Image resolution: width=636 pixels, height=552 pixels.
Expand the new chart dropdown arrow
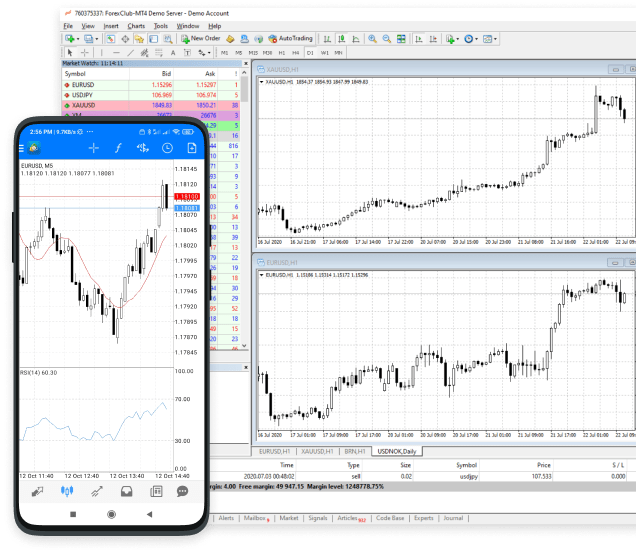(78, 38)
